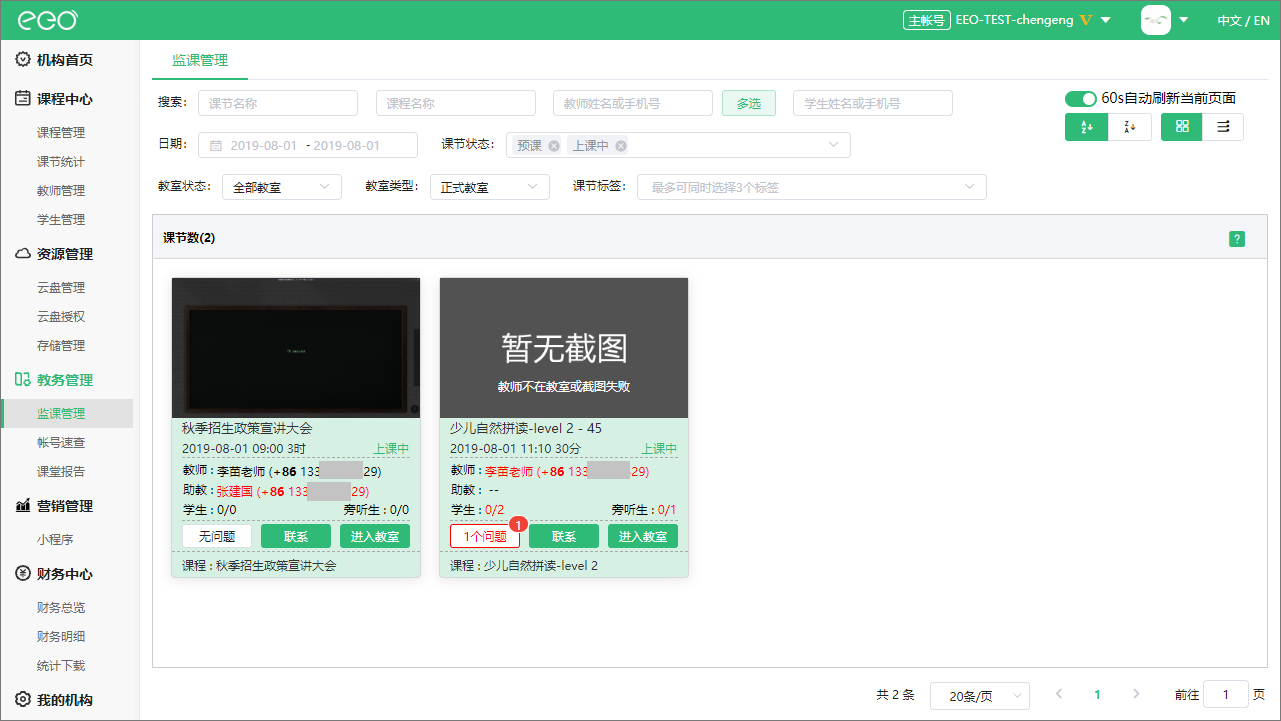Open the 教室类型 正式教室 dropdown

click(x=490, y=187)
